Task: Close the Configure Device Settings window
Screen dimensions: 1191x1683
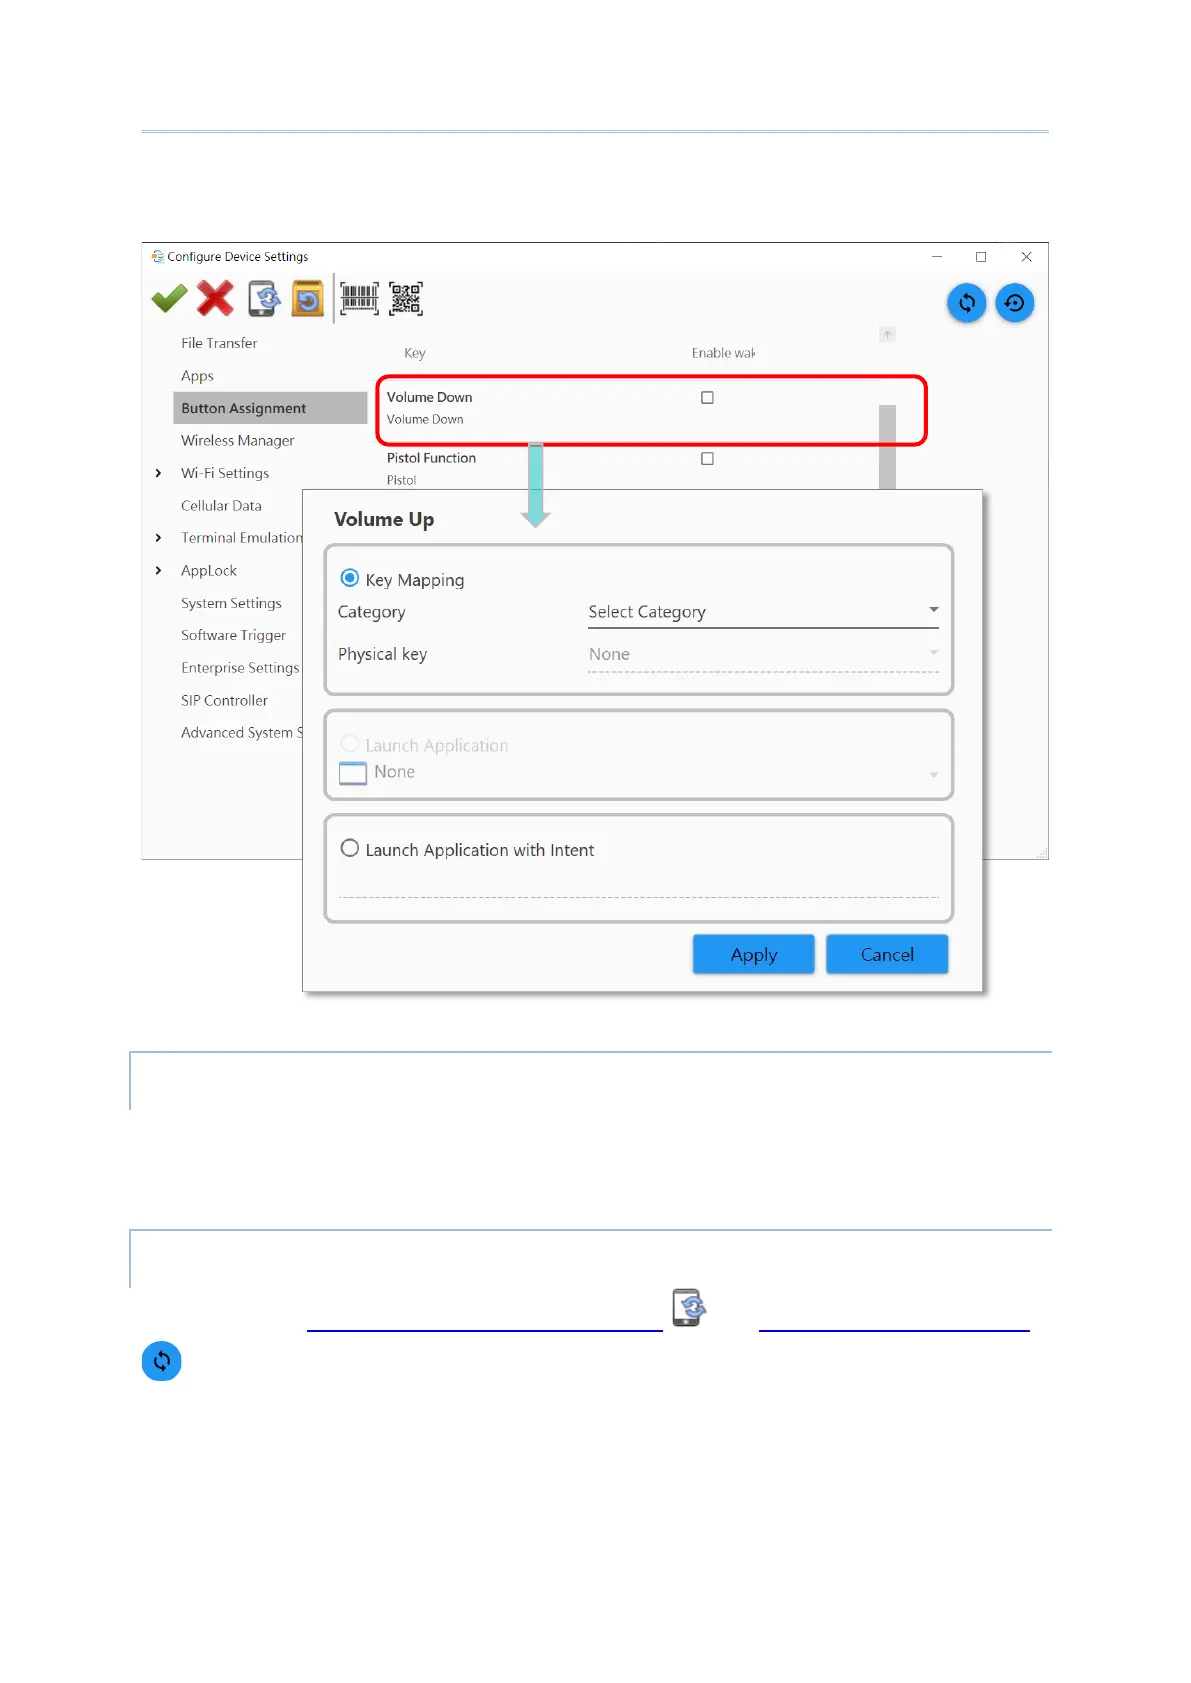Action: click(x=1026, y=257)
